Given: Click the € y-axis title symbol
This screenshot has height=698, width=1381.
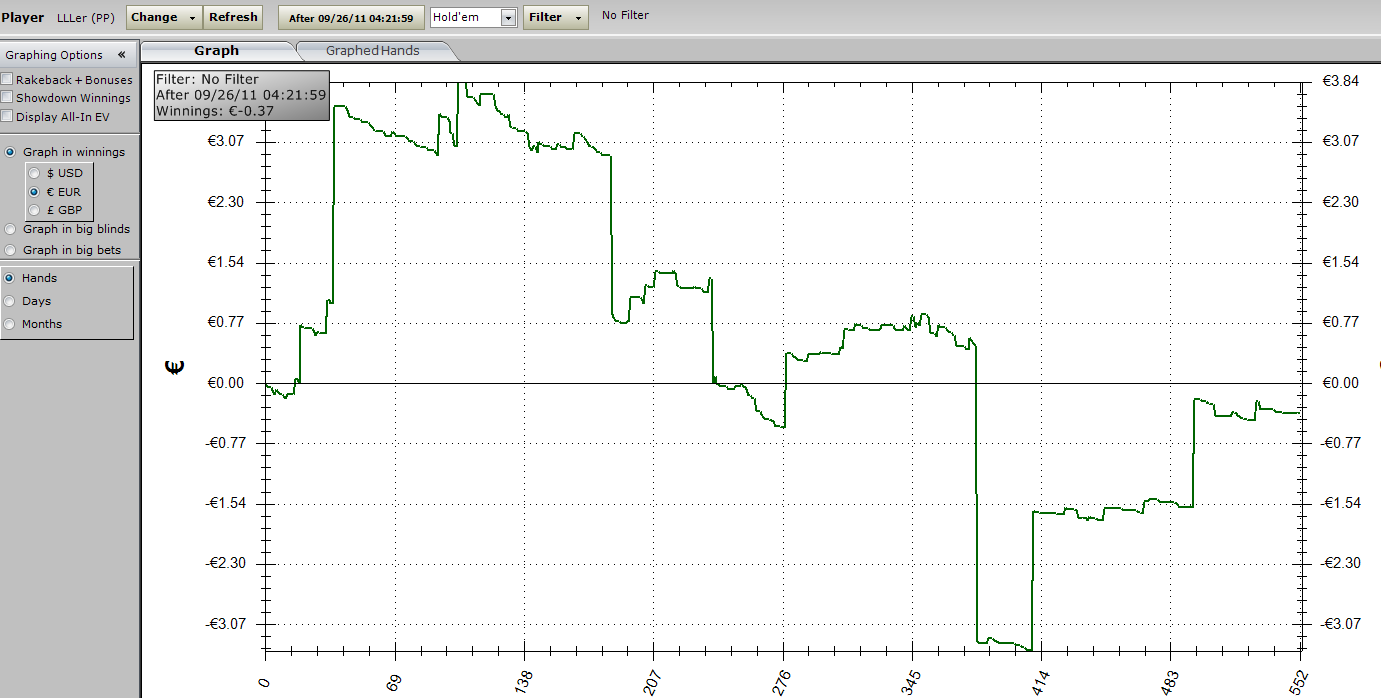Looking at the screenshot, I should pos(174,368).
